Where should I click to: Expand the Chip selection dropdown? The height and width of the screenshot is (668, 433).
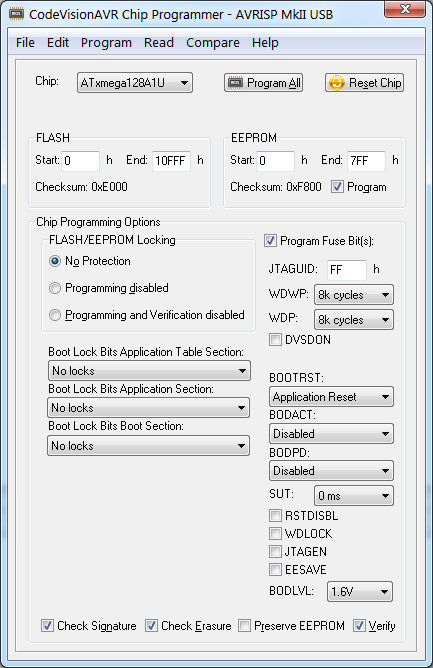pos(135,83)
